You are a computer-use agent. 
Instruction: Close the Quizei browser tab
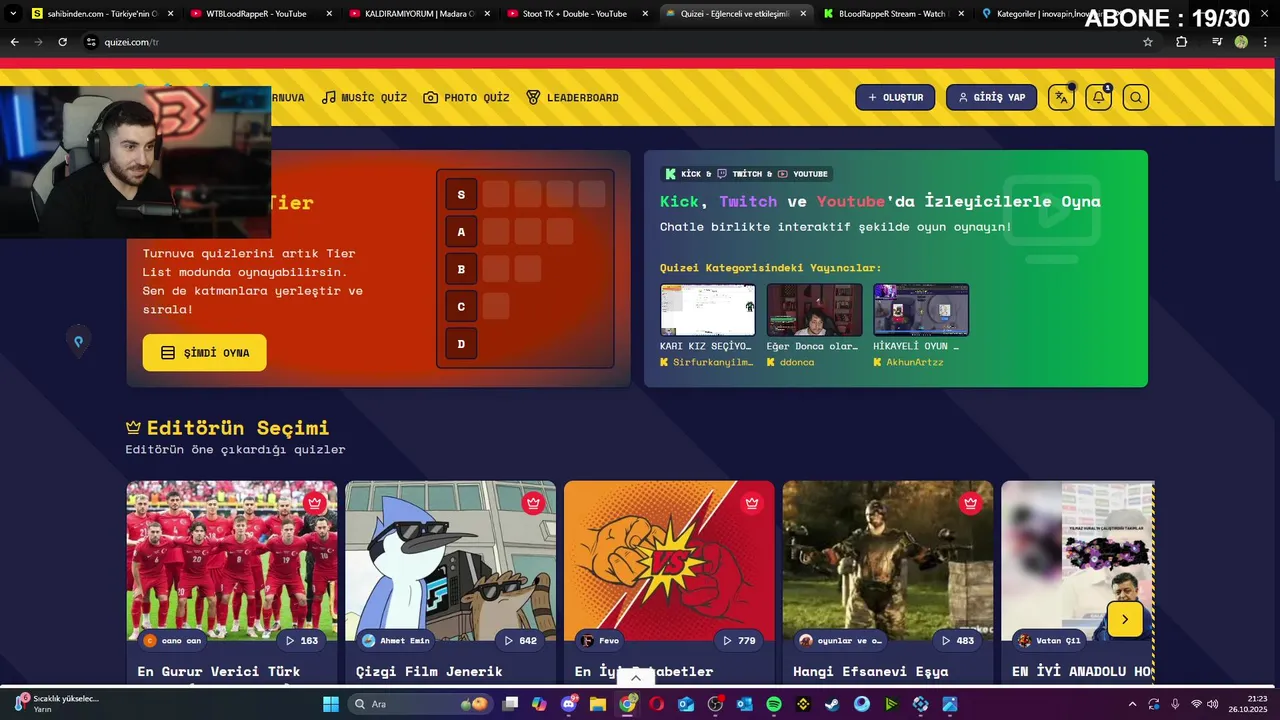point(803,14)
